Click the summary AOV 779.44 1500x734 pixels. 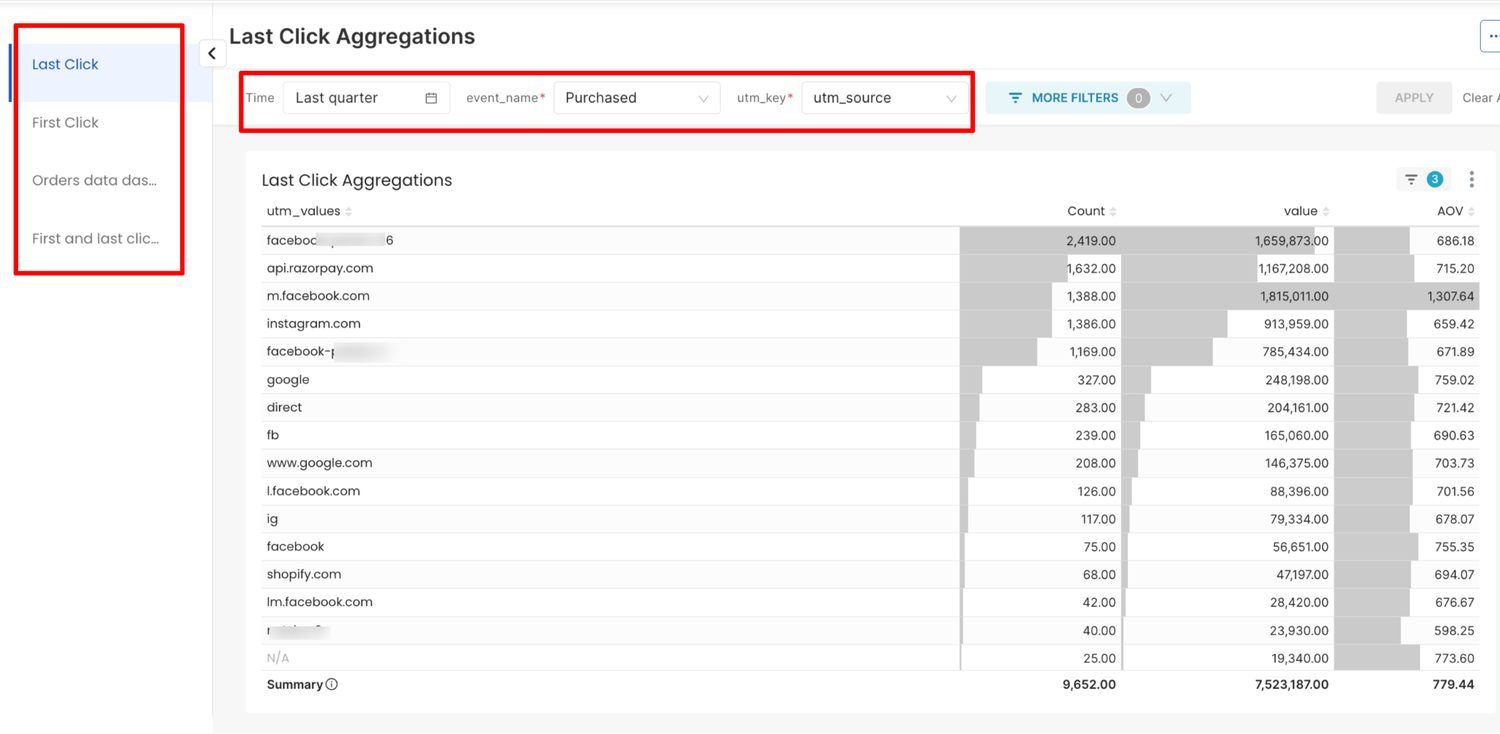click(1453, 685)
